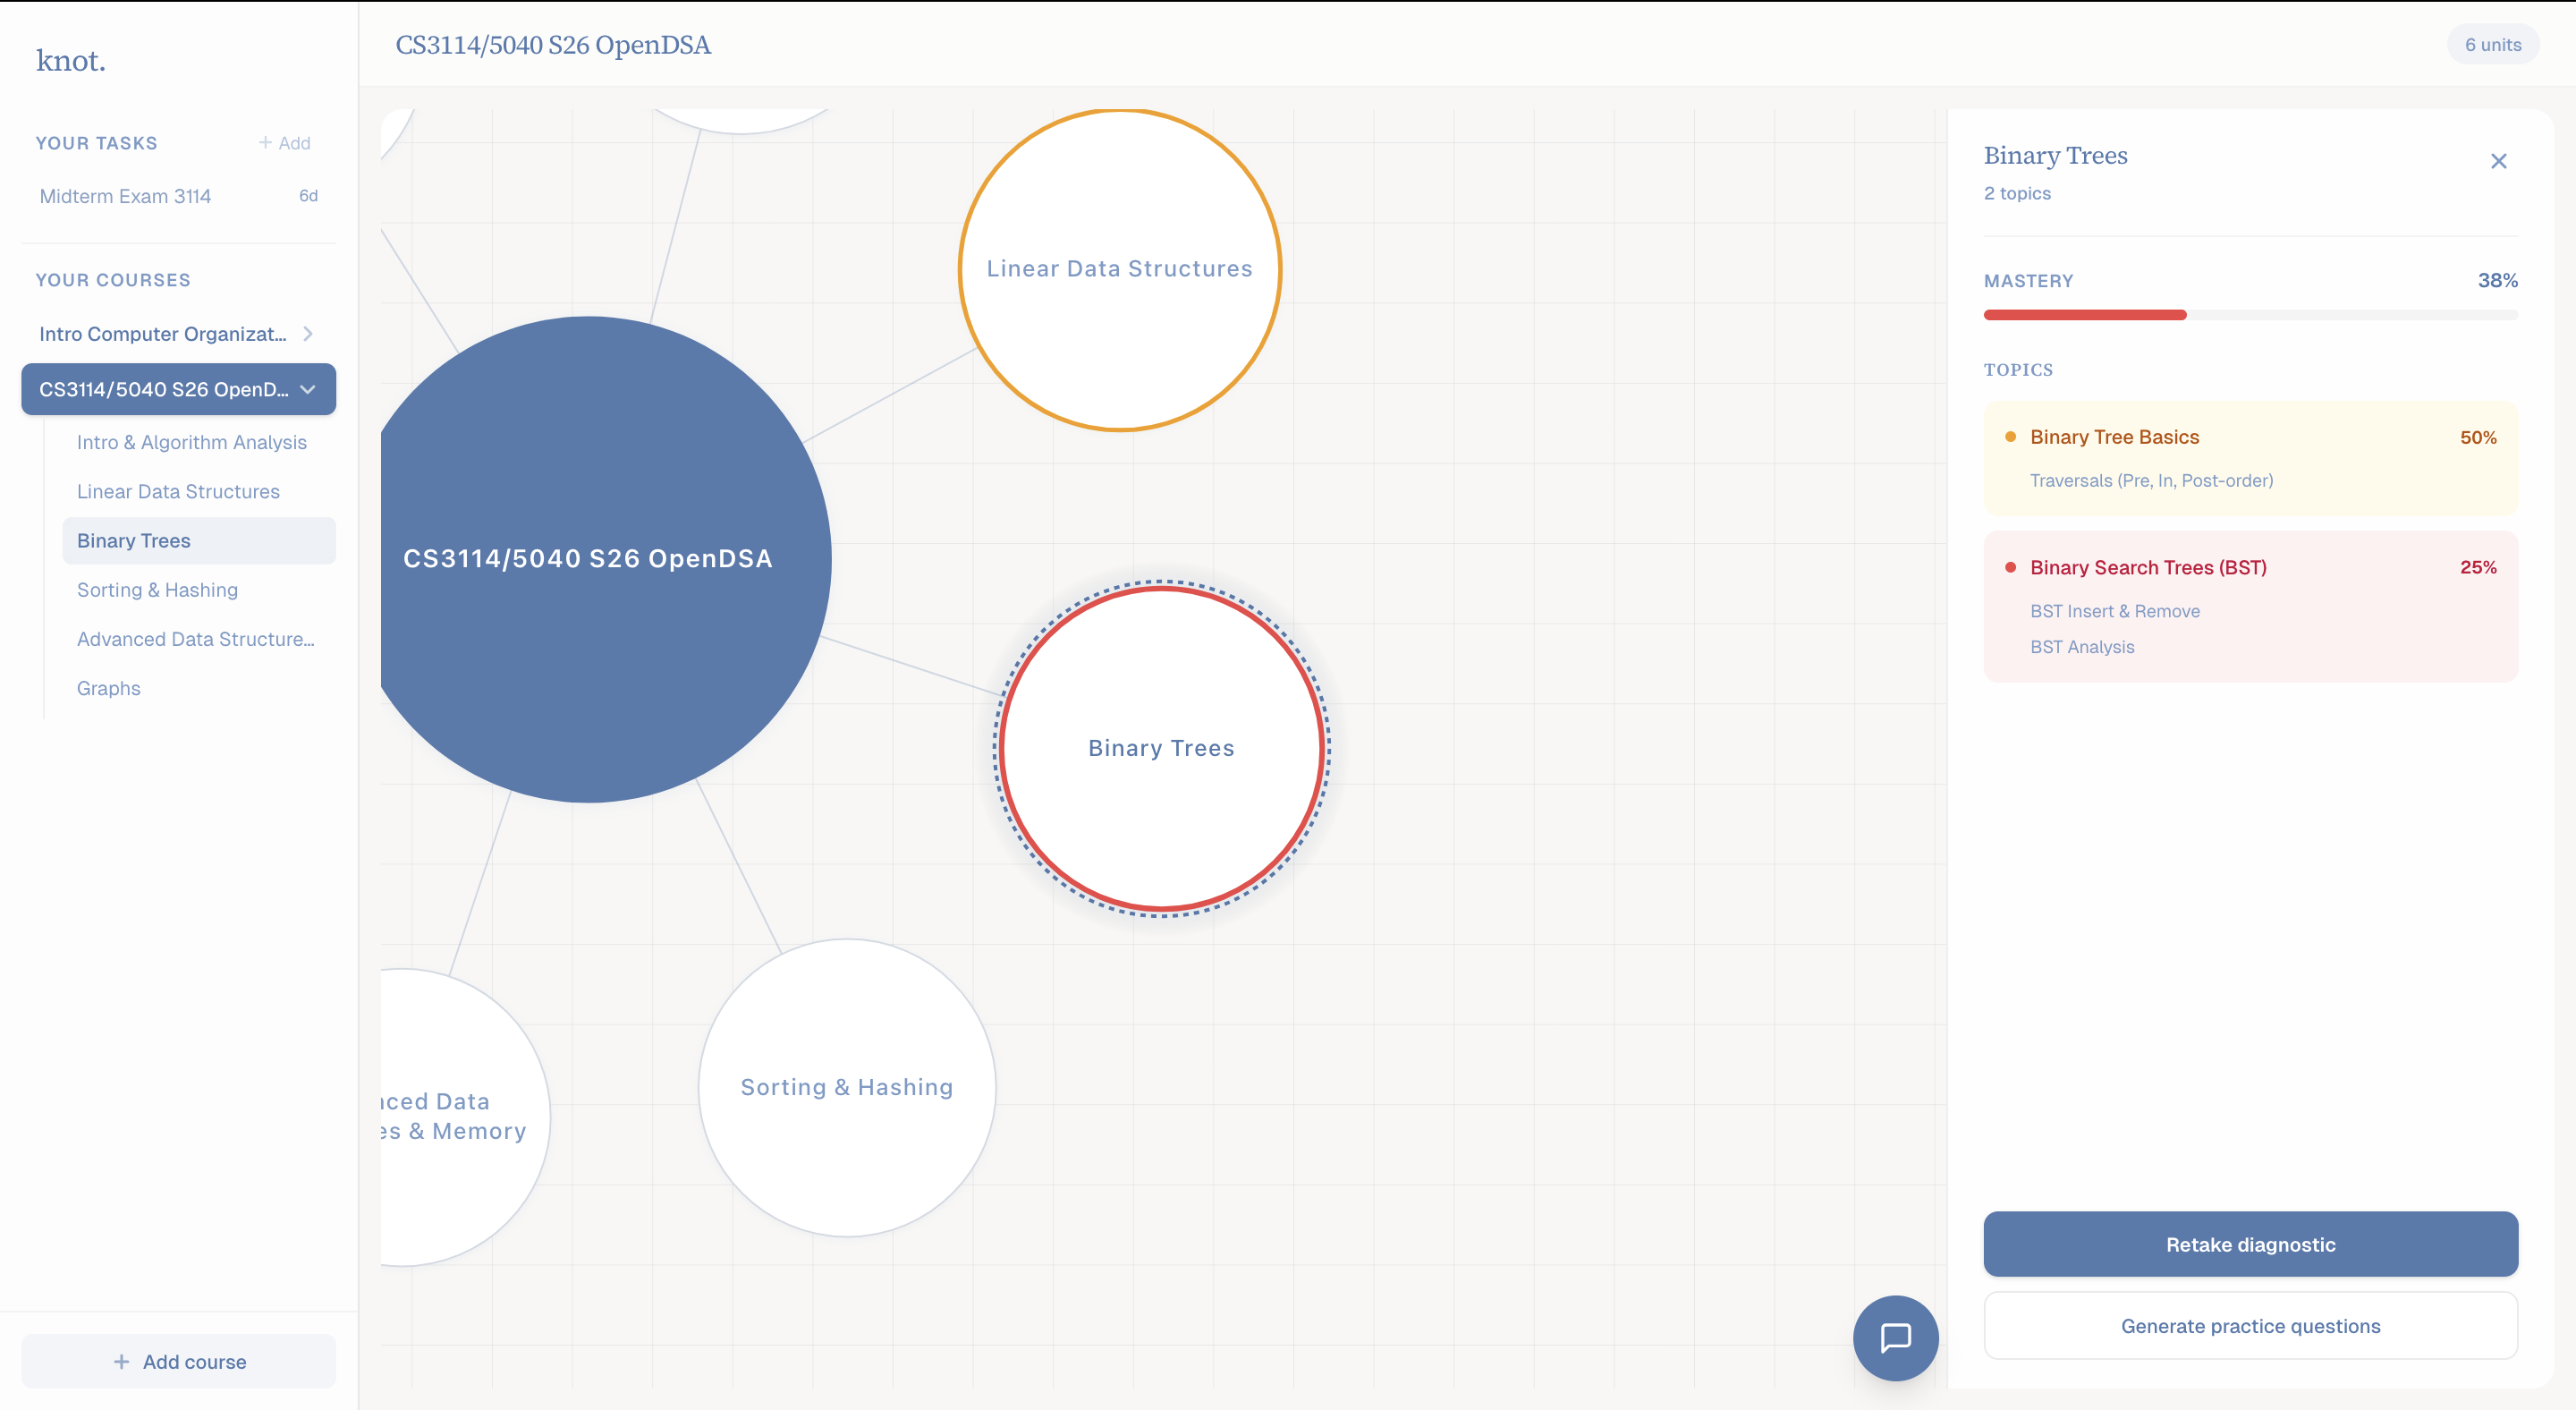Click the plus Add task button

[285, 143]
